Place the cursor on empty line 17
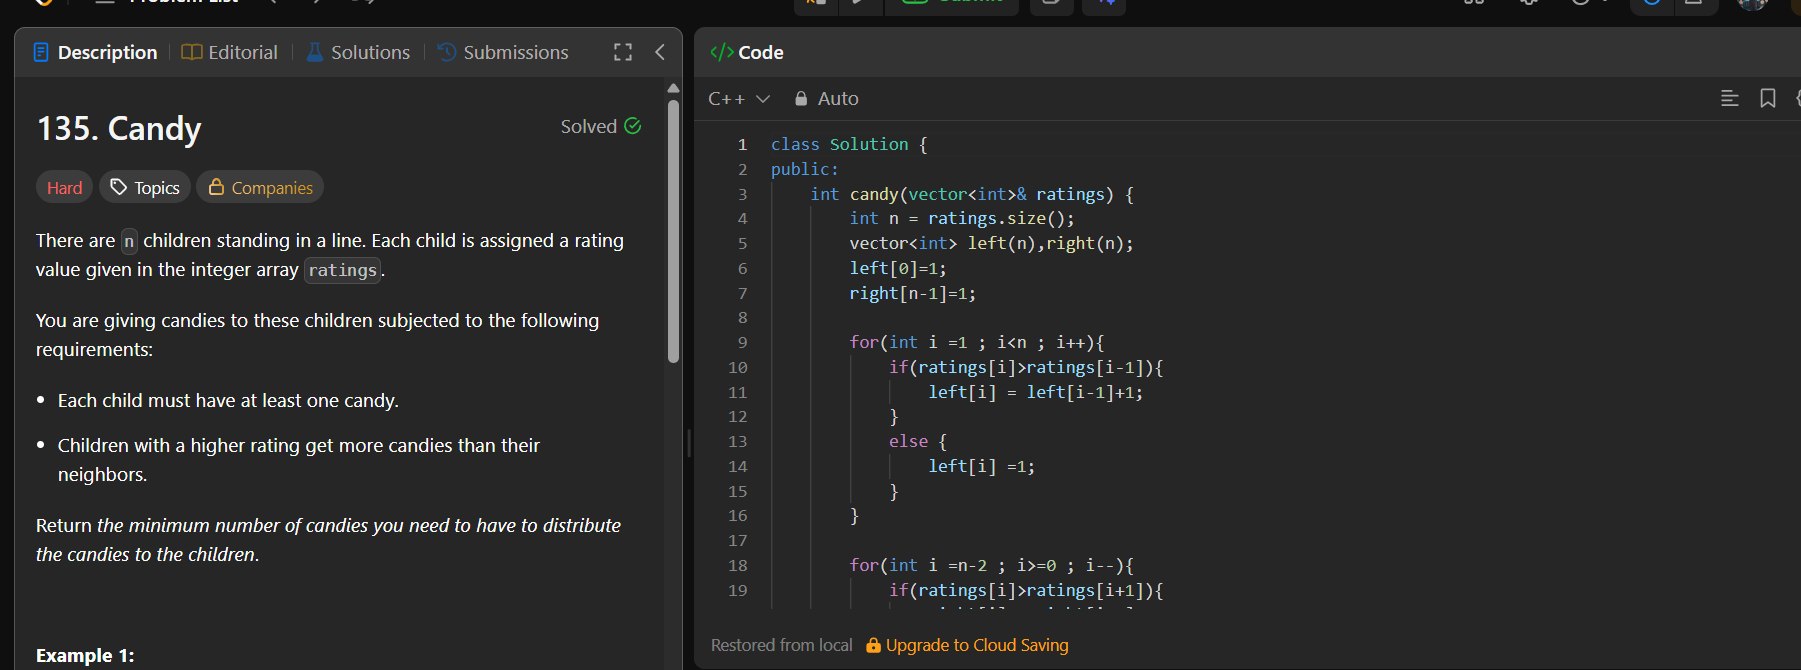 (x=900, y=541)
